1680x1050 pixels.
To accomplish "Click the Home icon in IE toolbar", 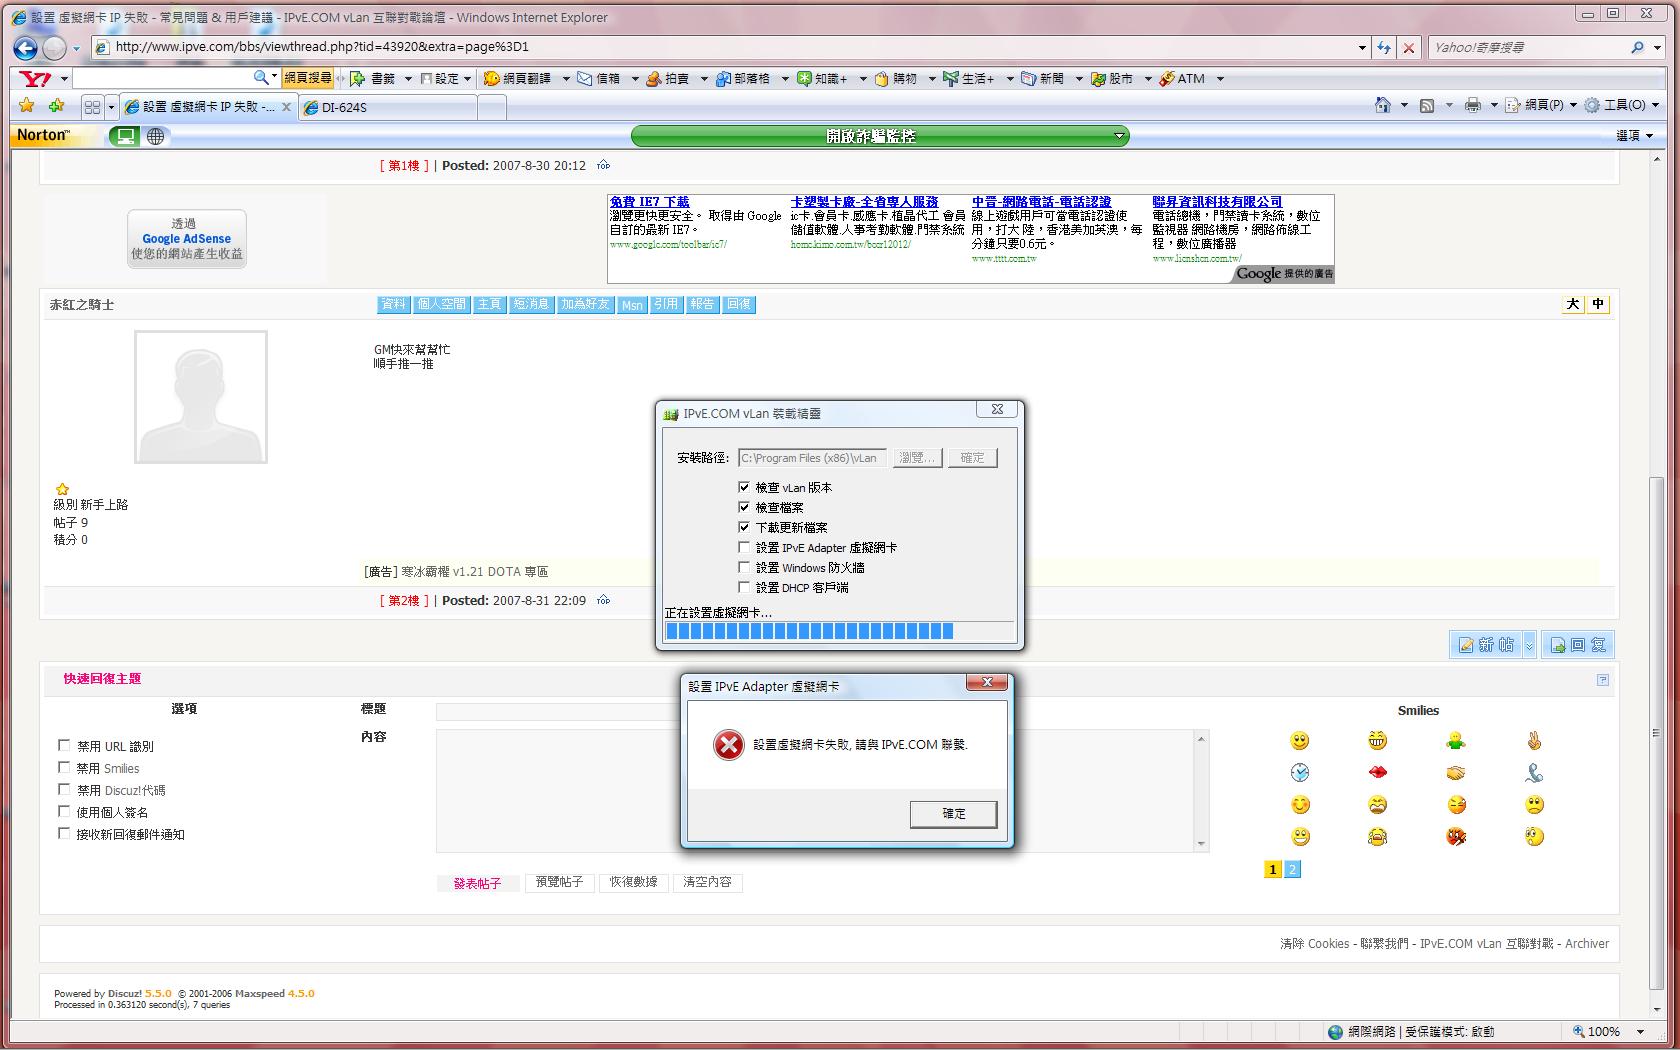I will tap(1382, 105).
